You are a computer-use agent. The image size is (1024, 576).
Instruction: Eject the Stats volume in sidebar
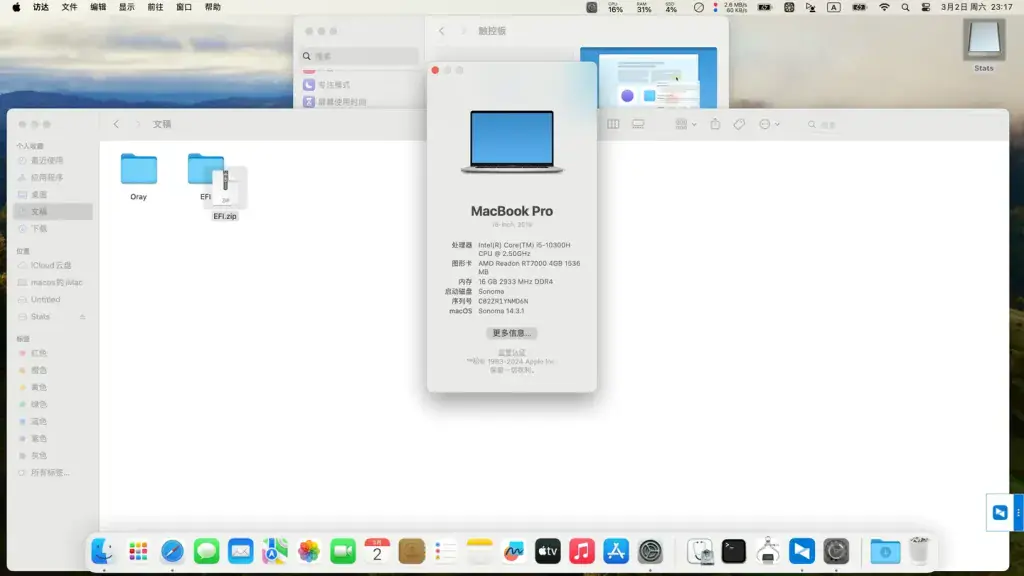coord(82,317)
